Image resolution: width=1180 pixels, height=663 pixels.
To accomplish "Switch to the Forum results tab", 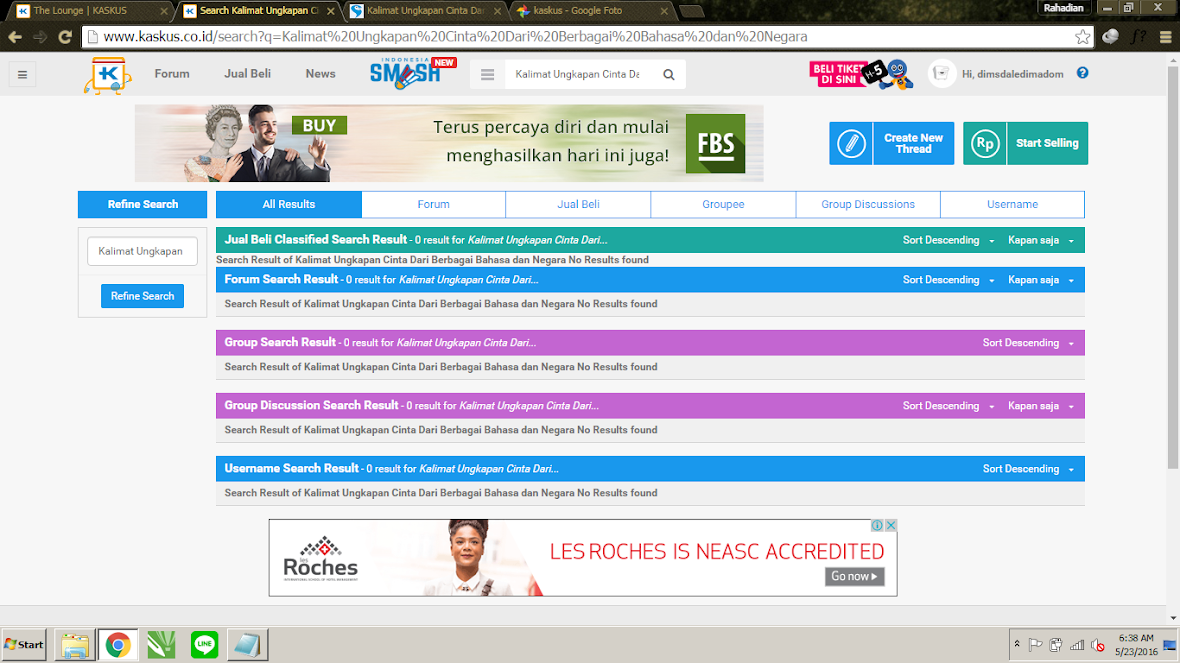I will tap(433, 204).
